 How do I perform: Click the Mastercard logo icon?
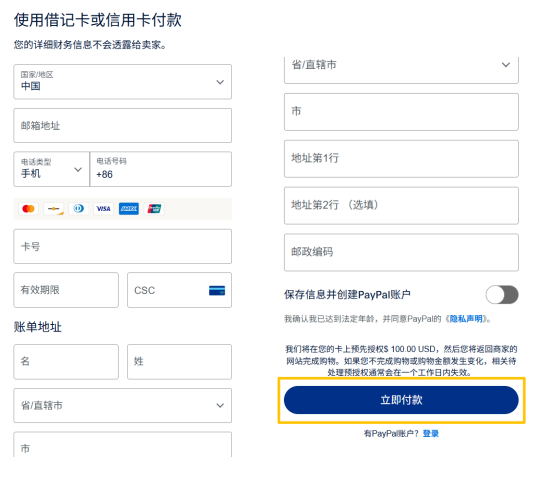pyautogui.click(x=28, y=209)
